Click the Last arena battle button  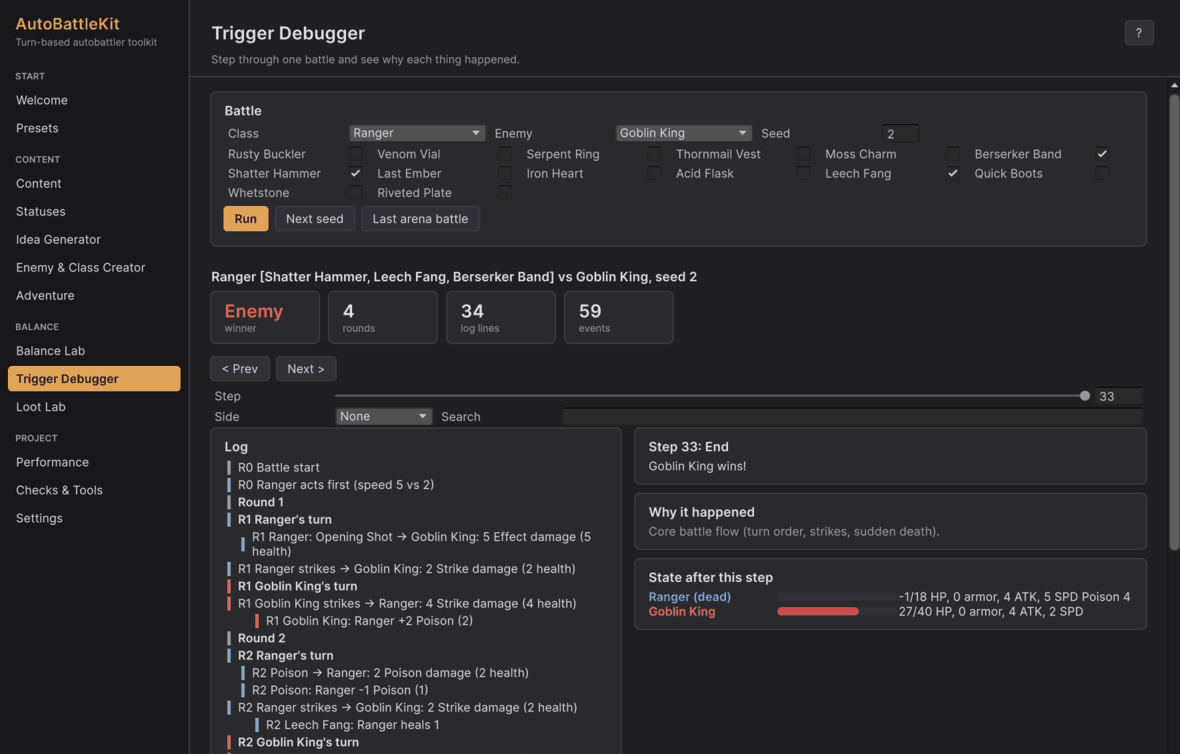420,219
